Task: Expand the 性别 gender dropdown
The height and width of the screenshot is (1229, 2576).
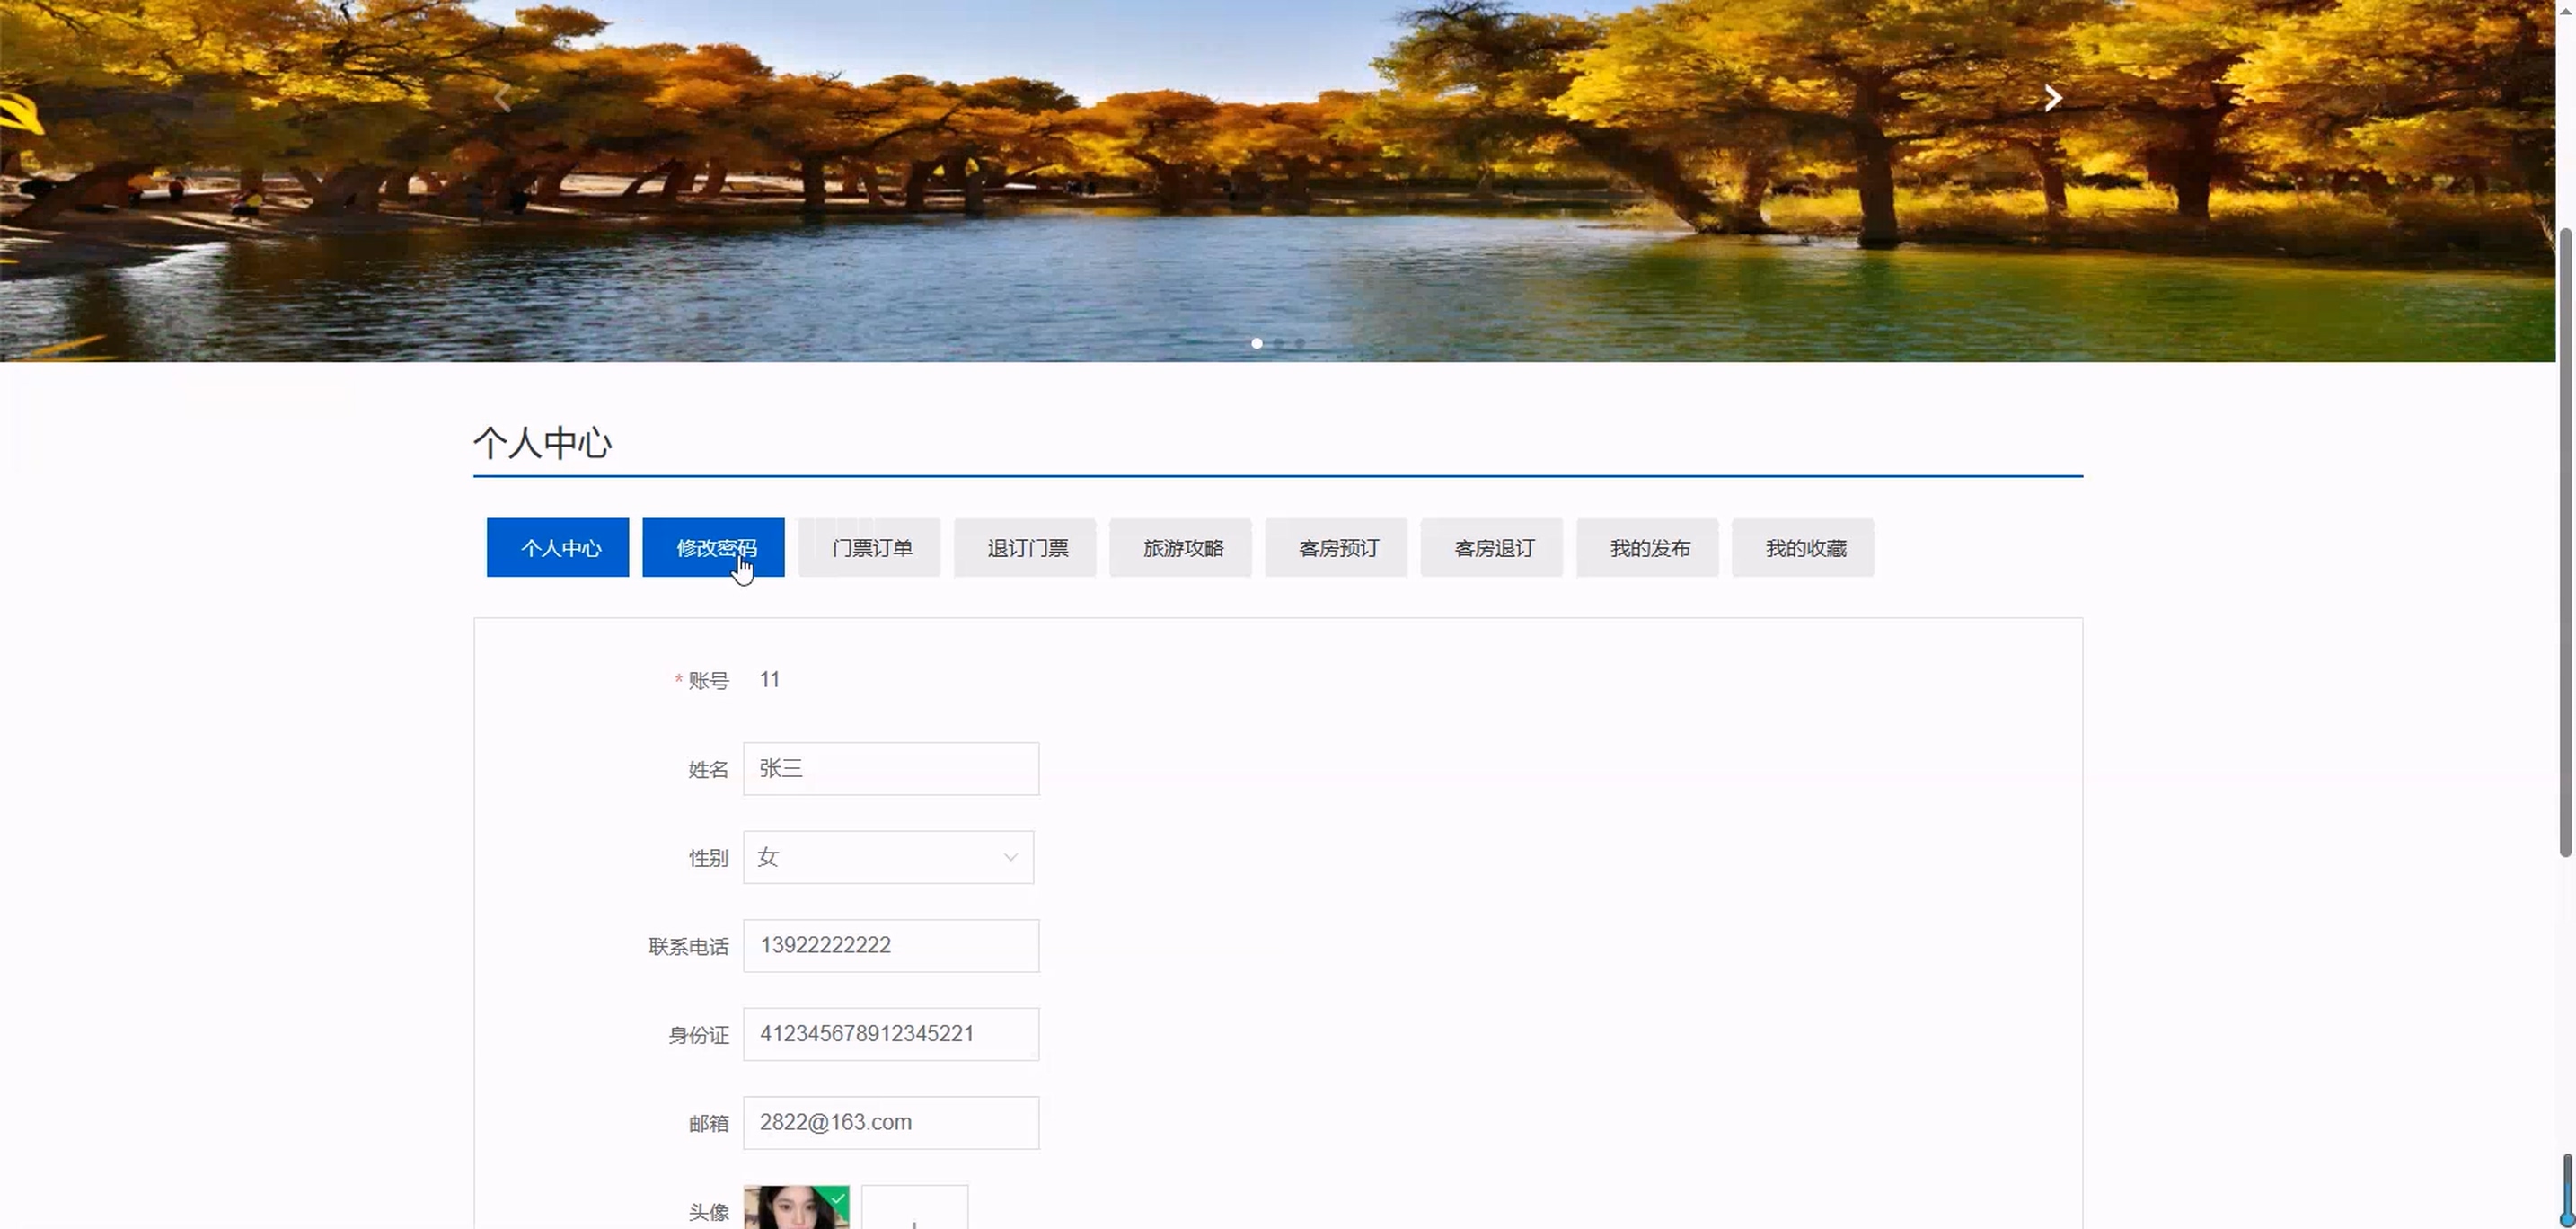Action: pyautogui.click(x=888, y=857)
